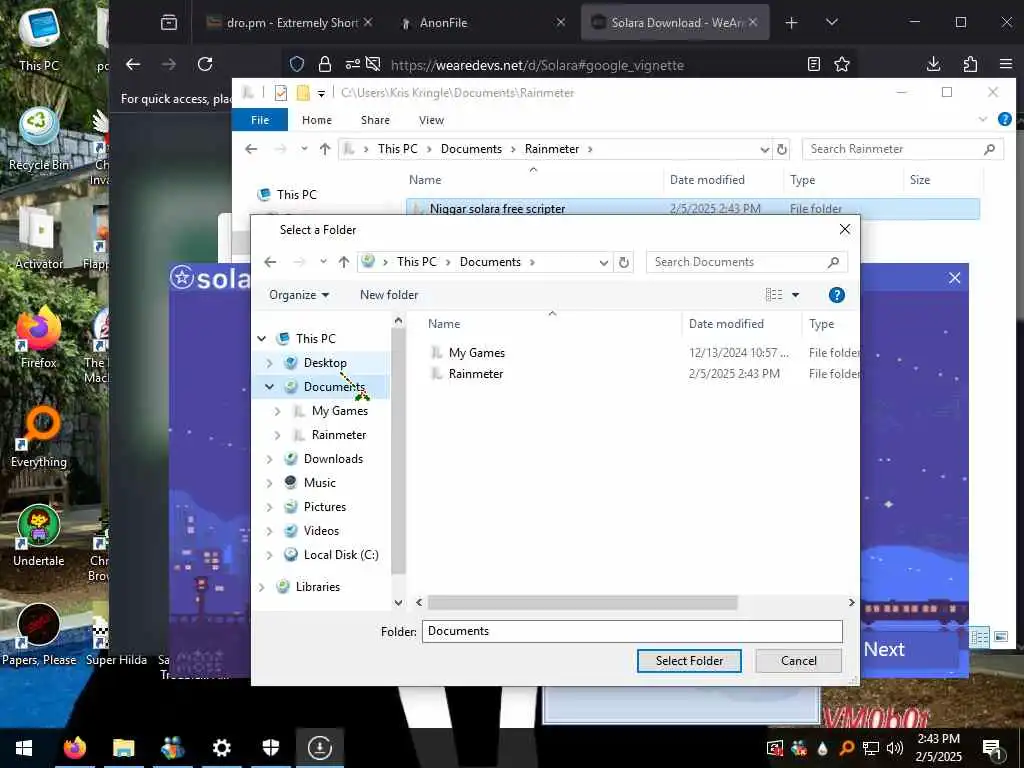Image resolution: width=1024 pixels, height=768 pixels.
Task: Open File Explorer from the taskbar
Action: 123,748
